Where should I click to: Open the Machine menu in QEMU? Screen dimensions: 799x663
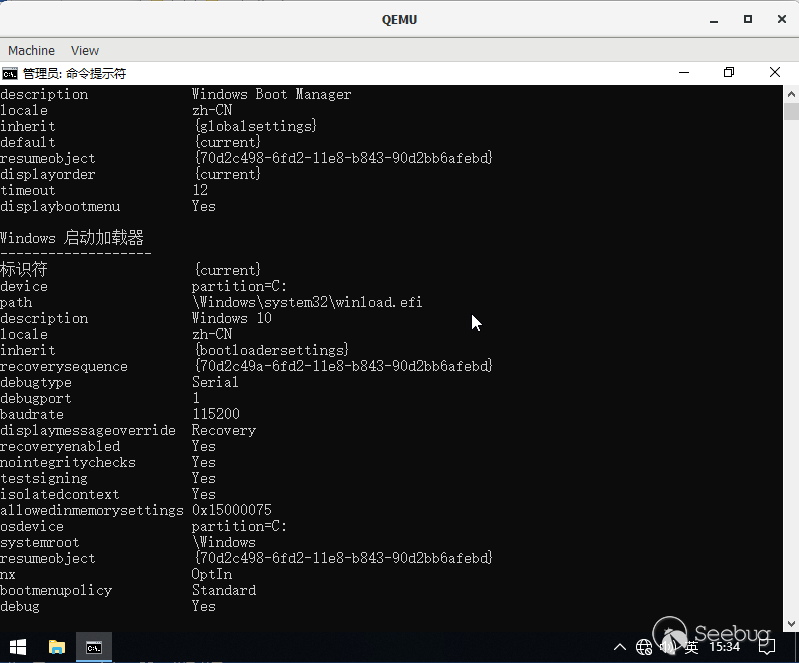31,50
